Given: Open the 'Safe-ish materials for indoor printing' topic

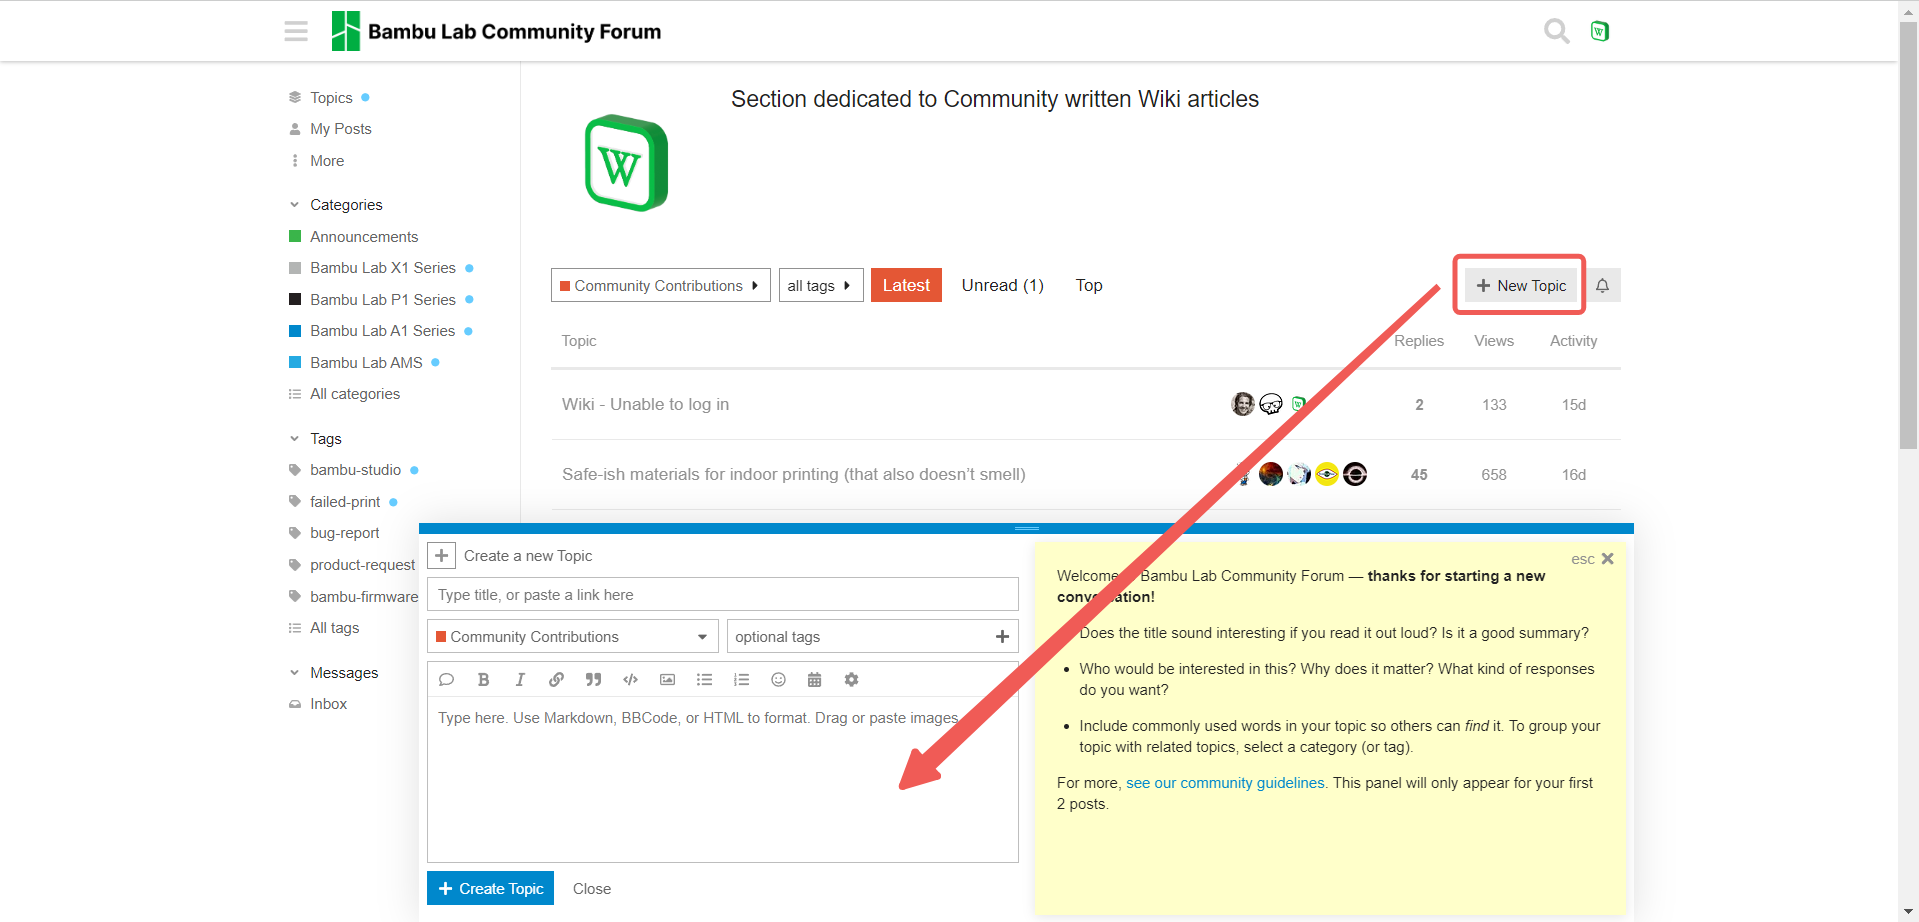Looking at the screenshot, I should pos(793,475).
